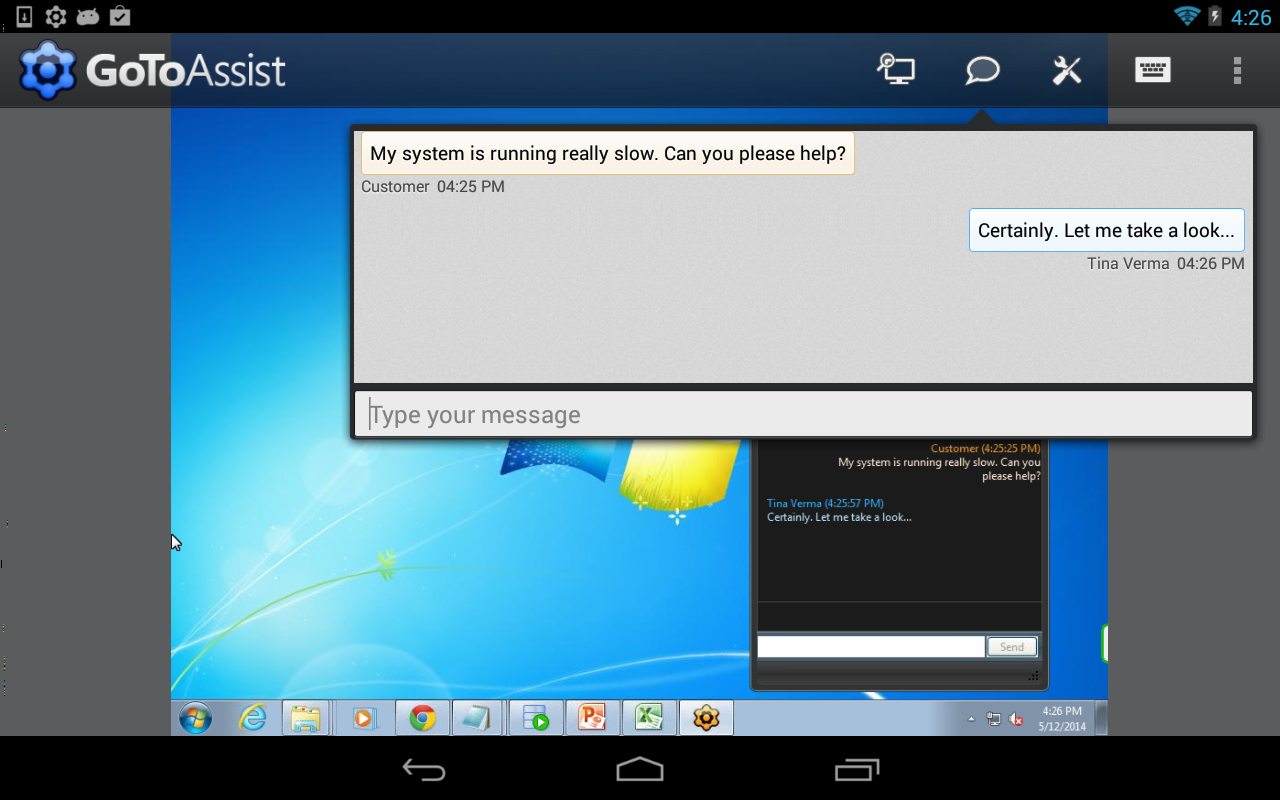
Task: Tap the clipboard checkmark notification icon
Action: (x=119, y=16)
